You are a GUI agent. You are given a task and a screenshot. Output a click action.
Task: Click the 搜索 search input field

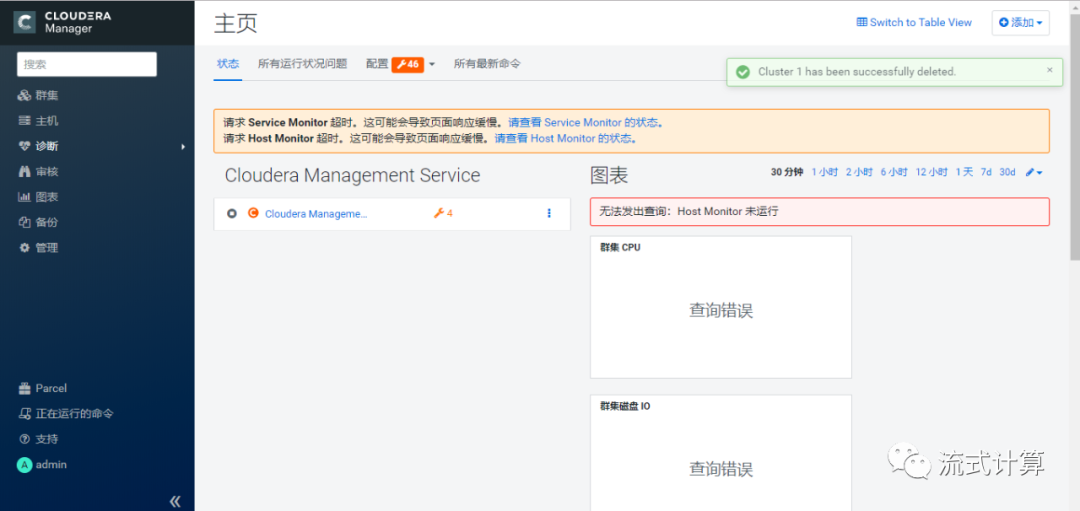point(87,64)
